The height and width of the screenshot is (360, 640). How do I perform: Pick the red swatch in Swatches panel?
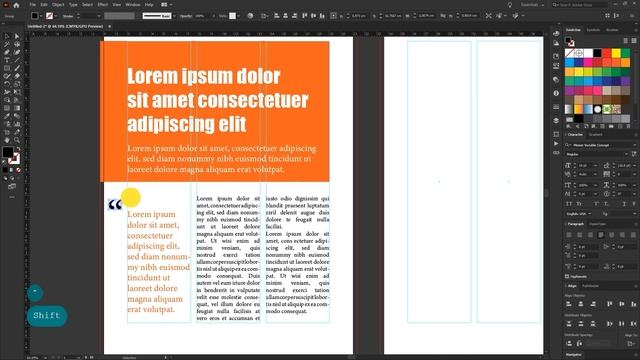click(x=607, y=53)
